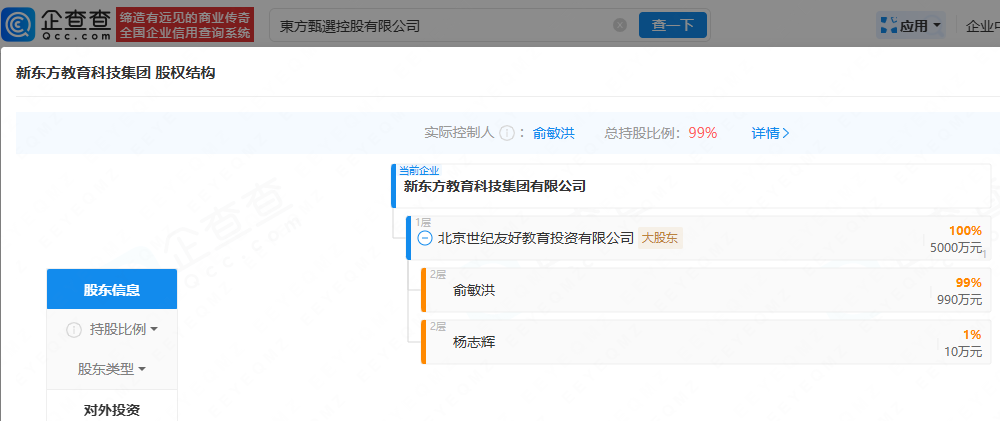Screen dimensions: 1000x421
Task: Select shareholder 杨志辉 in the tree
Action: click(474, 343)
